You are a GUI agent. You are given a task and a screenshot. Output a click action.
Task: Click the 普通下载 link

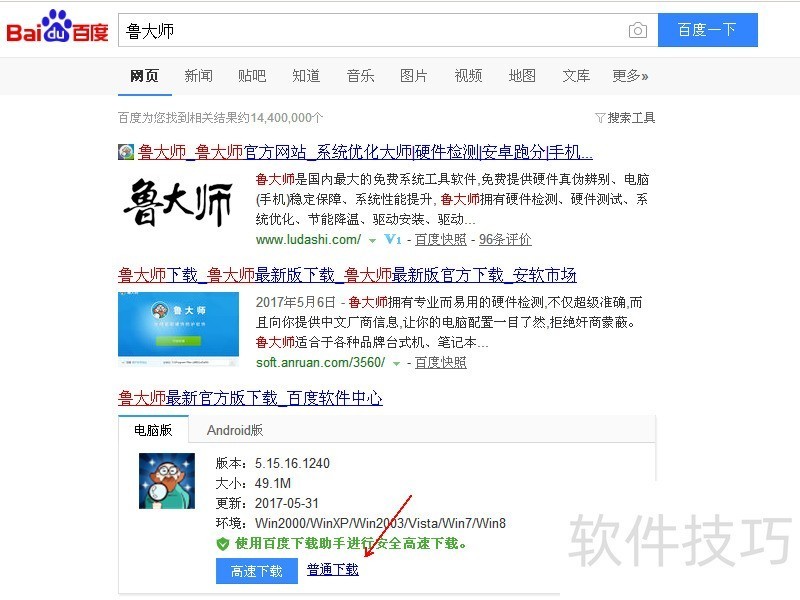click(333, 569)
